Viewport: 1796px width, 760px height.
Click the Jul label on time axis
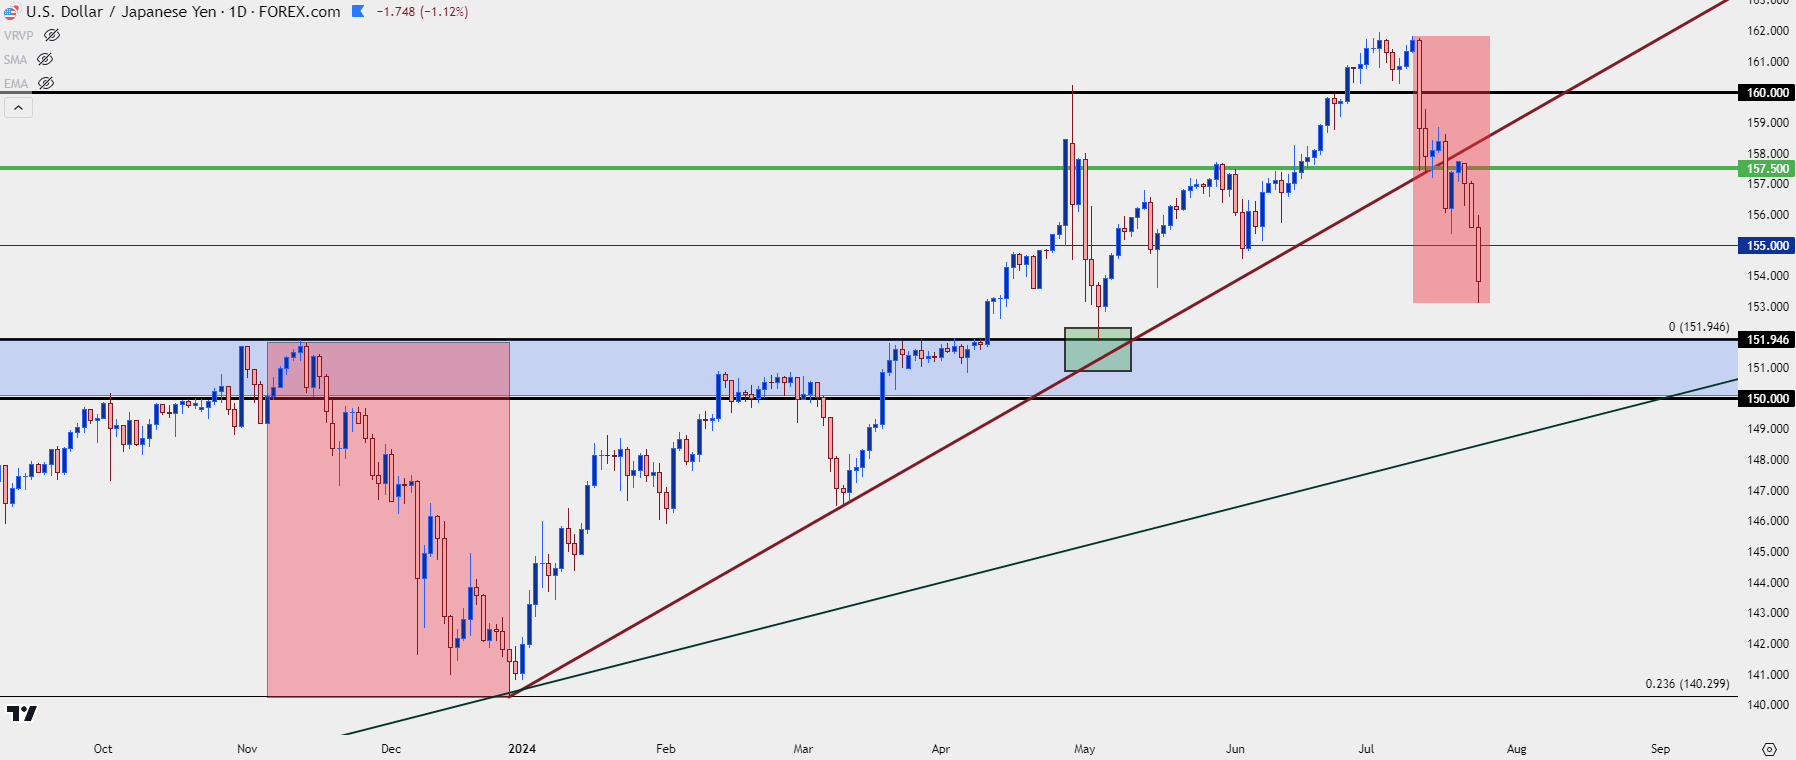[1366, 749]
